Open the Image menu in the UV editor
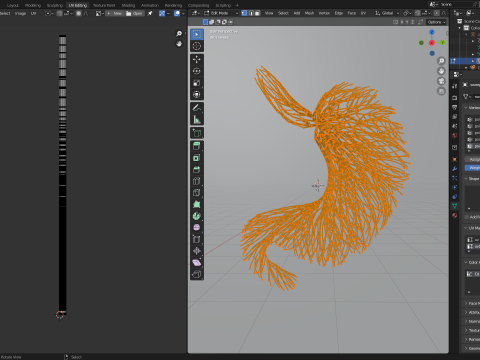Image resolution: width=480 pixels, height=360 pixels. [20, 13]
